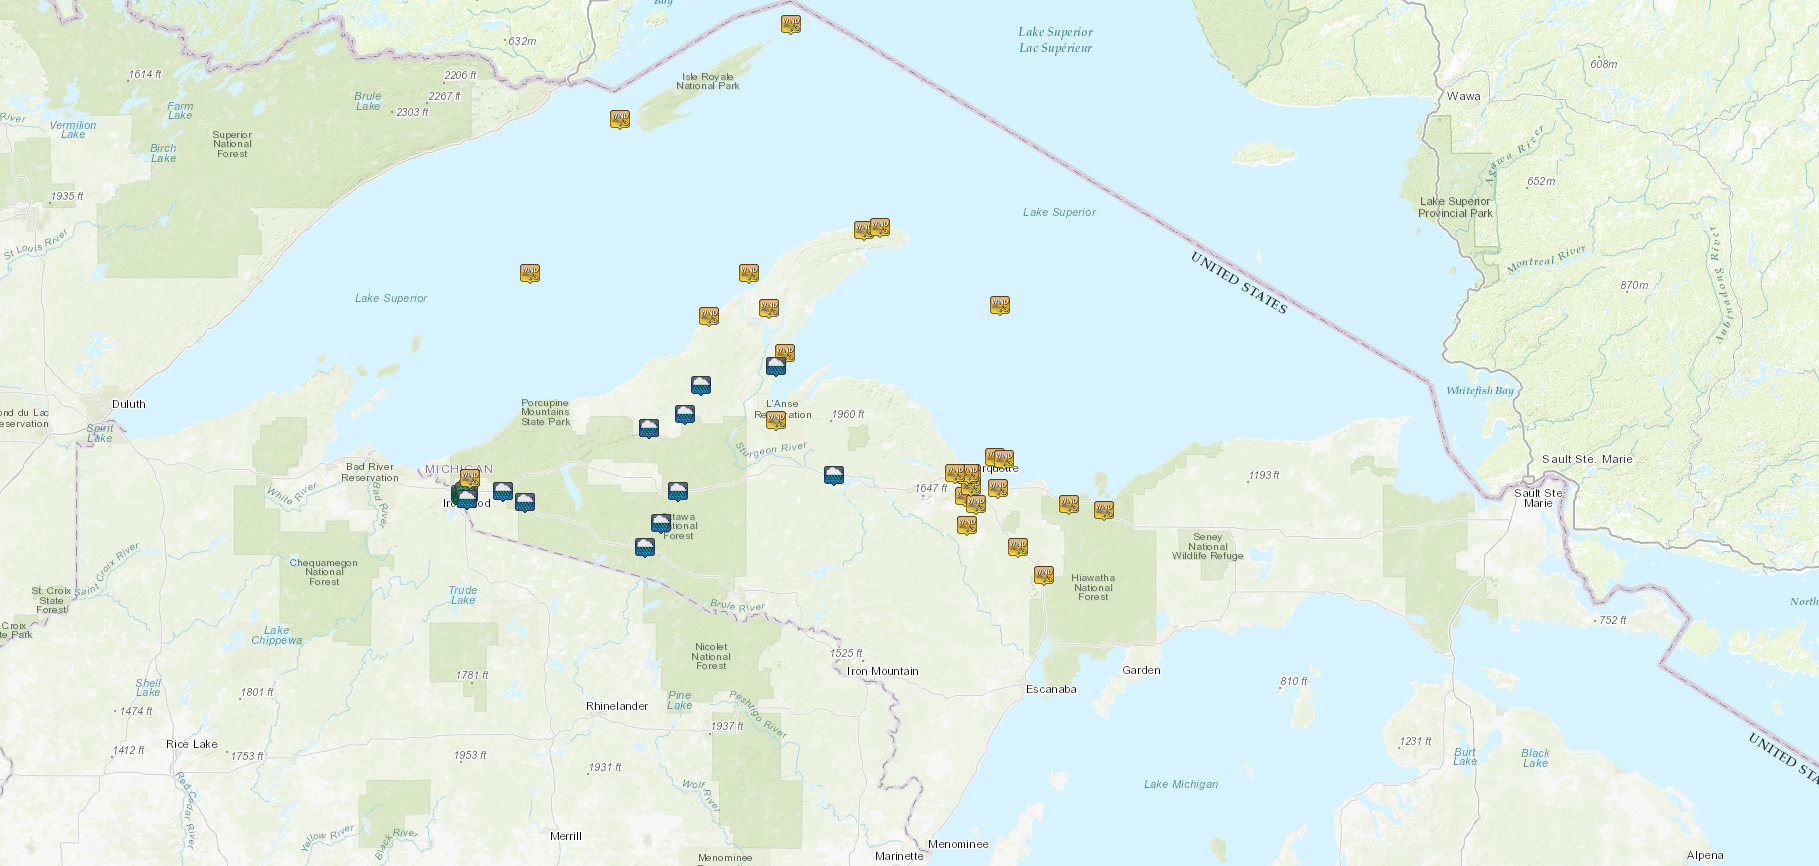Select the Isle Royale National Park label

click(708, 81)
